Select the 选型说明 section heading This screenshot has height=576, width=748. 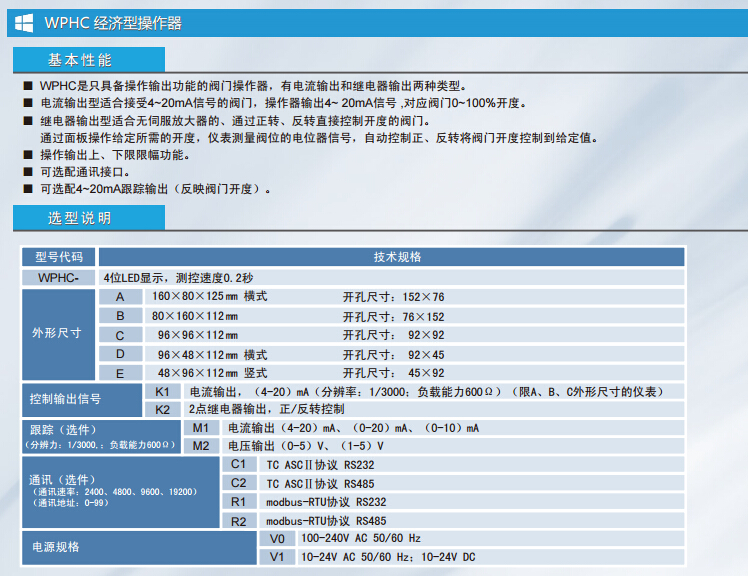[x=80, y=218]
